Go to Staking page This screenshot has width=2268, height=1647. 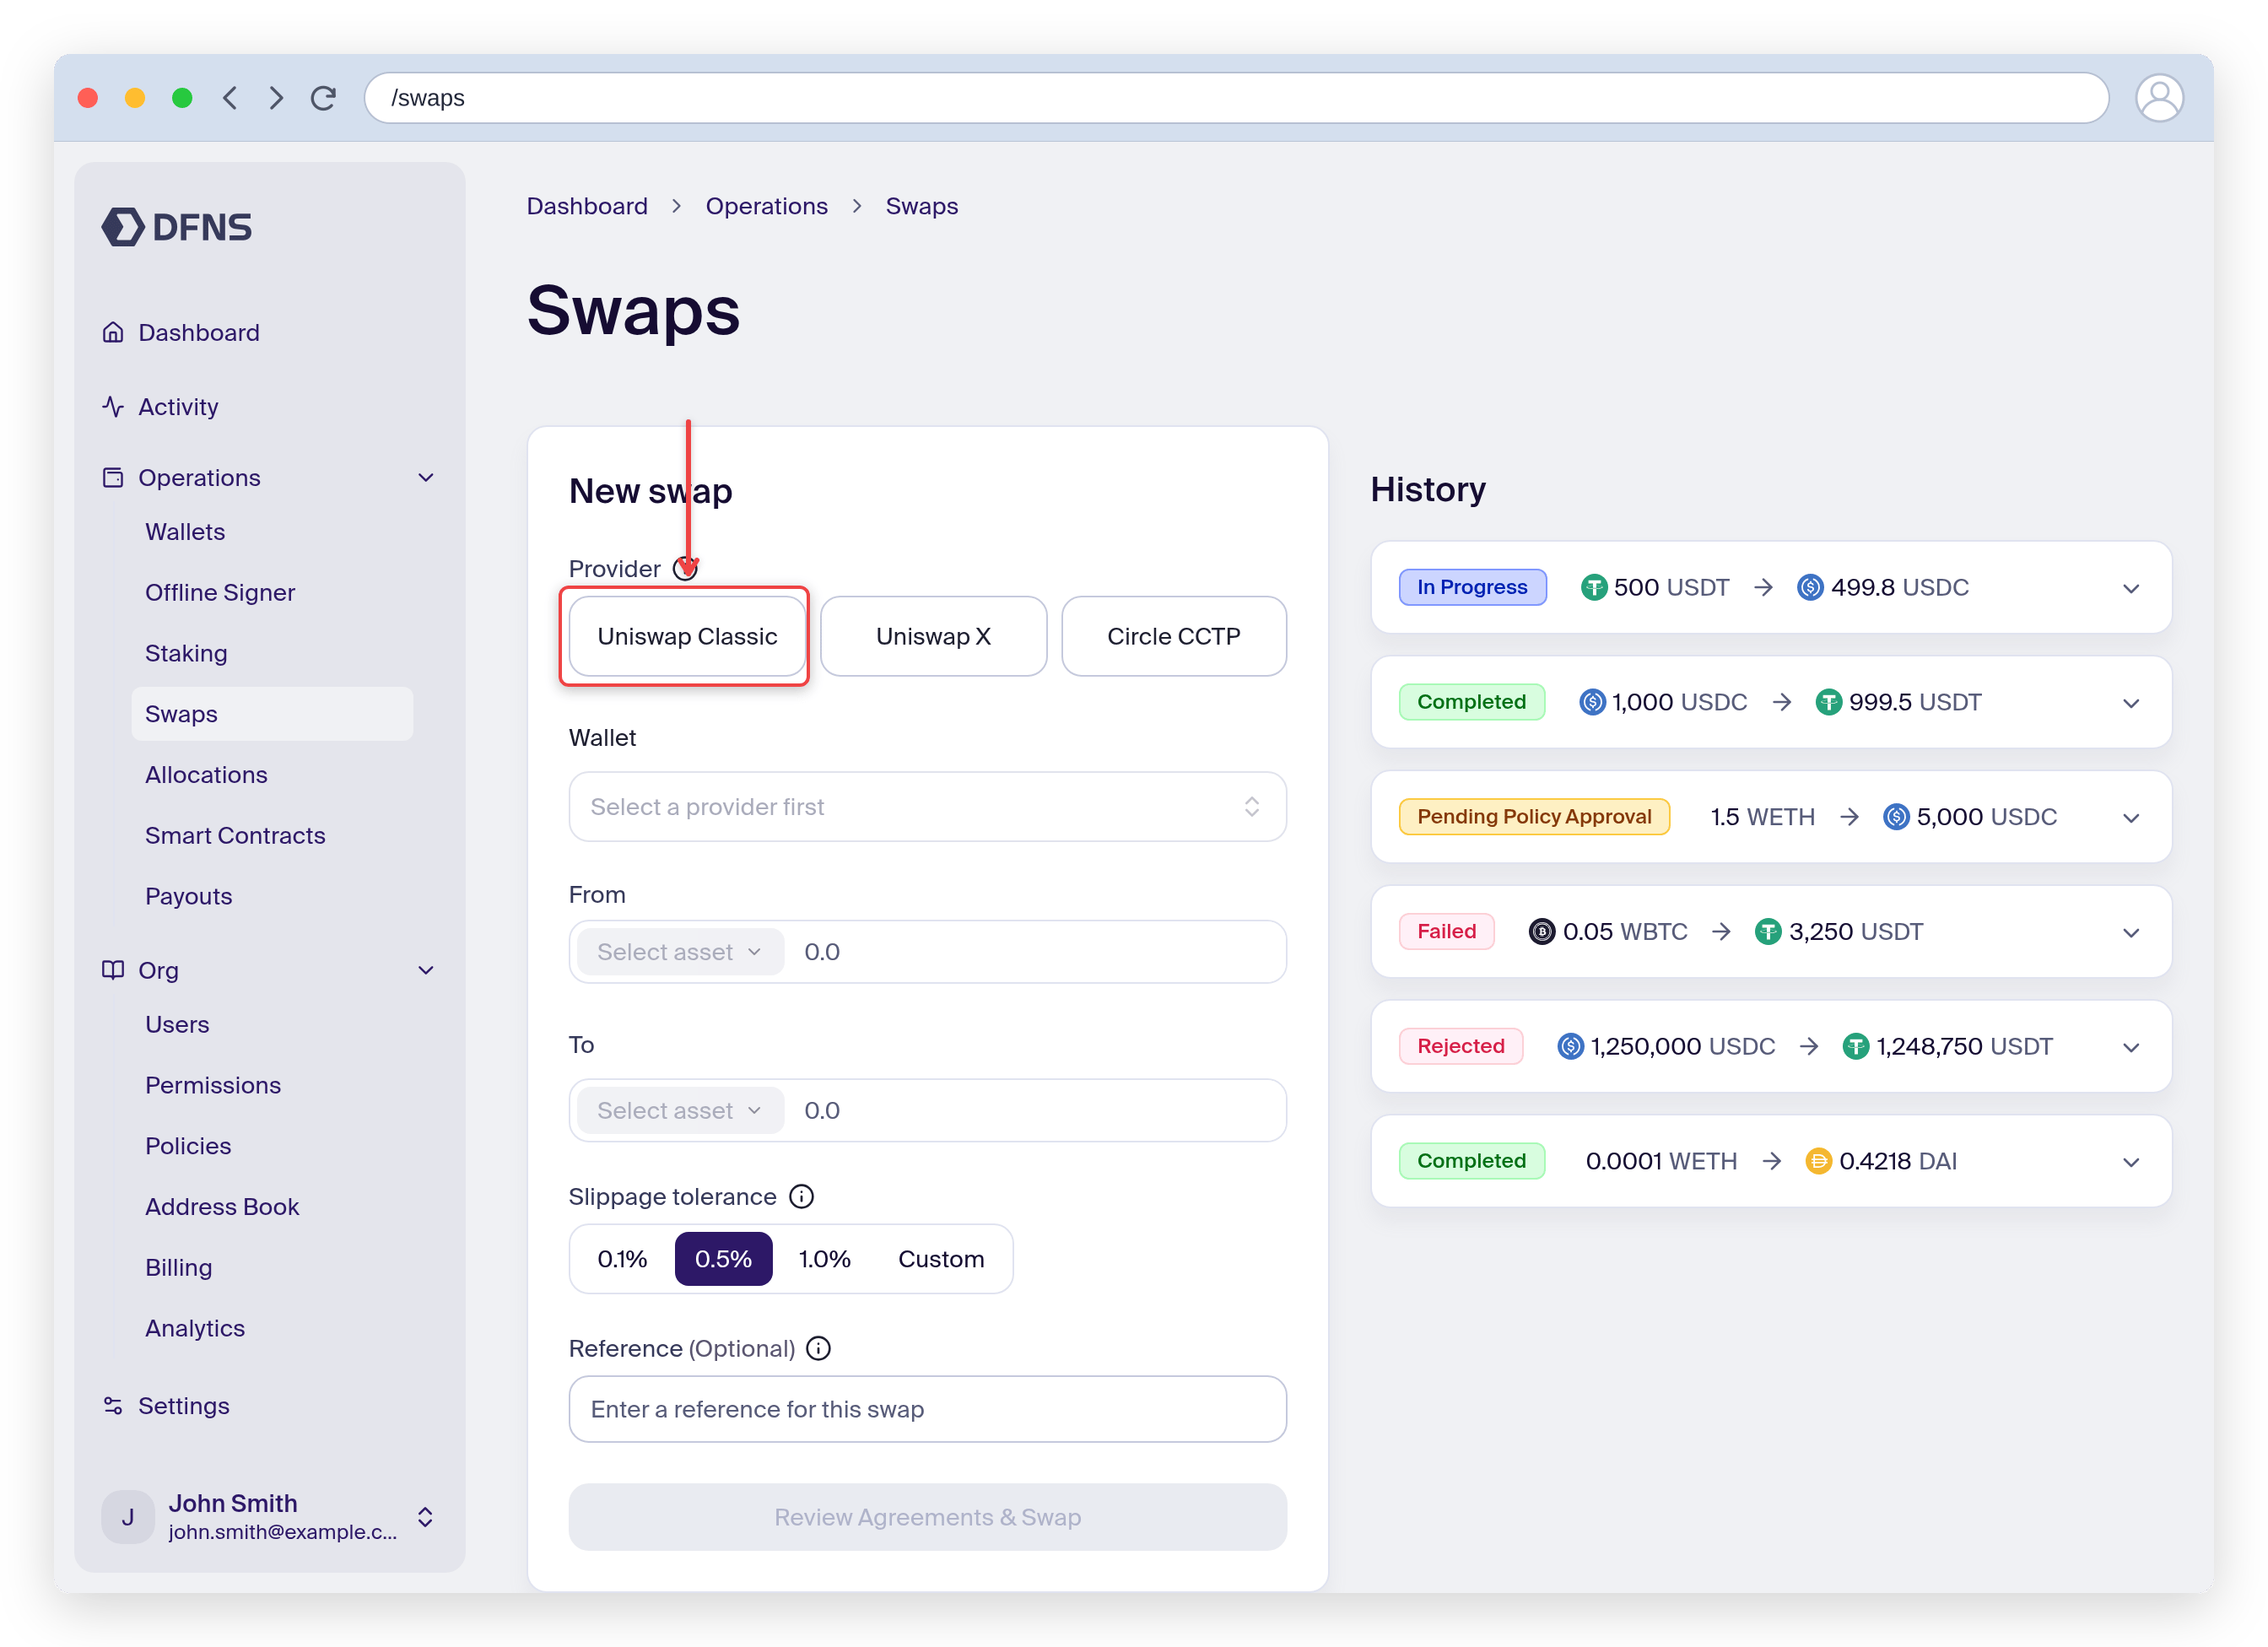pyautogui.click(x=186, y=654)
